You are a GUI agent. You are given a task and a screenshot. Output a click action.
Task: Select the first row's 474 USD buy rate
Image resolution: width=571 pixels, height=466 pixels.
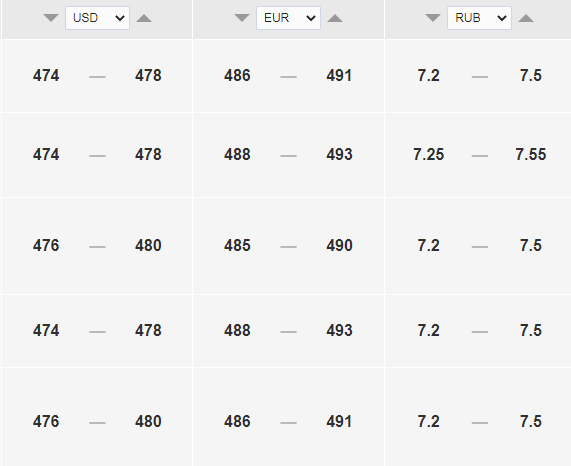click(46, 76)
